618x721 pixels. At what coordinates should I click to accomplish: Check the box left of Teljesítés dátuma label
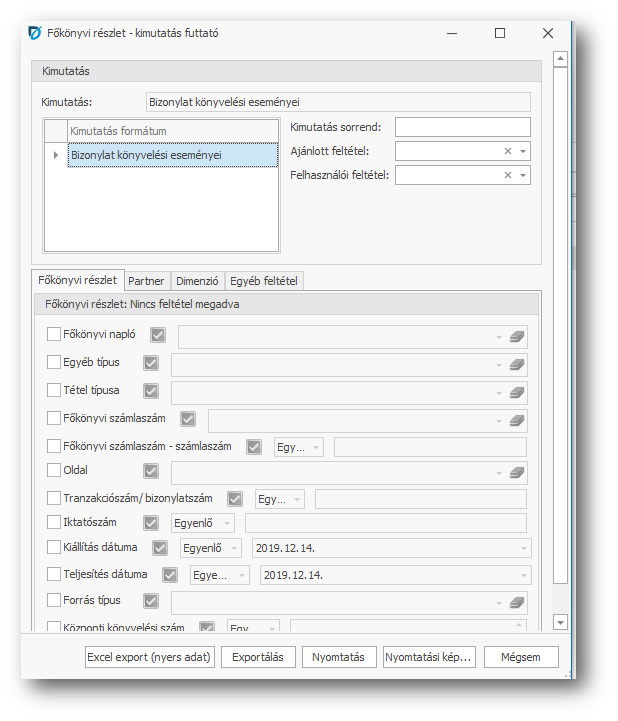54,574
